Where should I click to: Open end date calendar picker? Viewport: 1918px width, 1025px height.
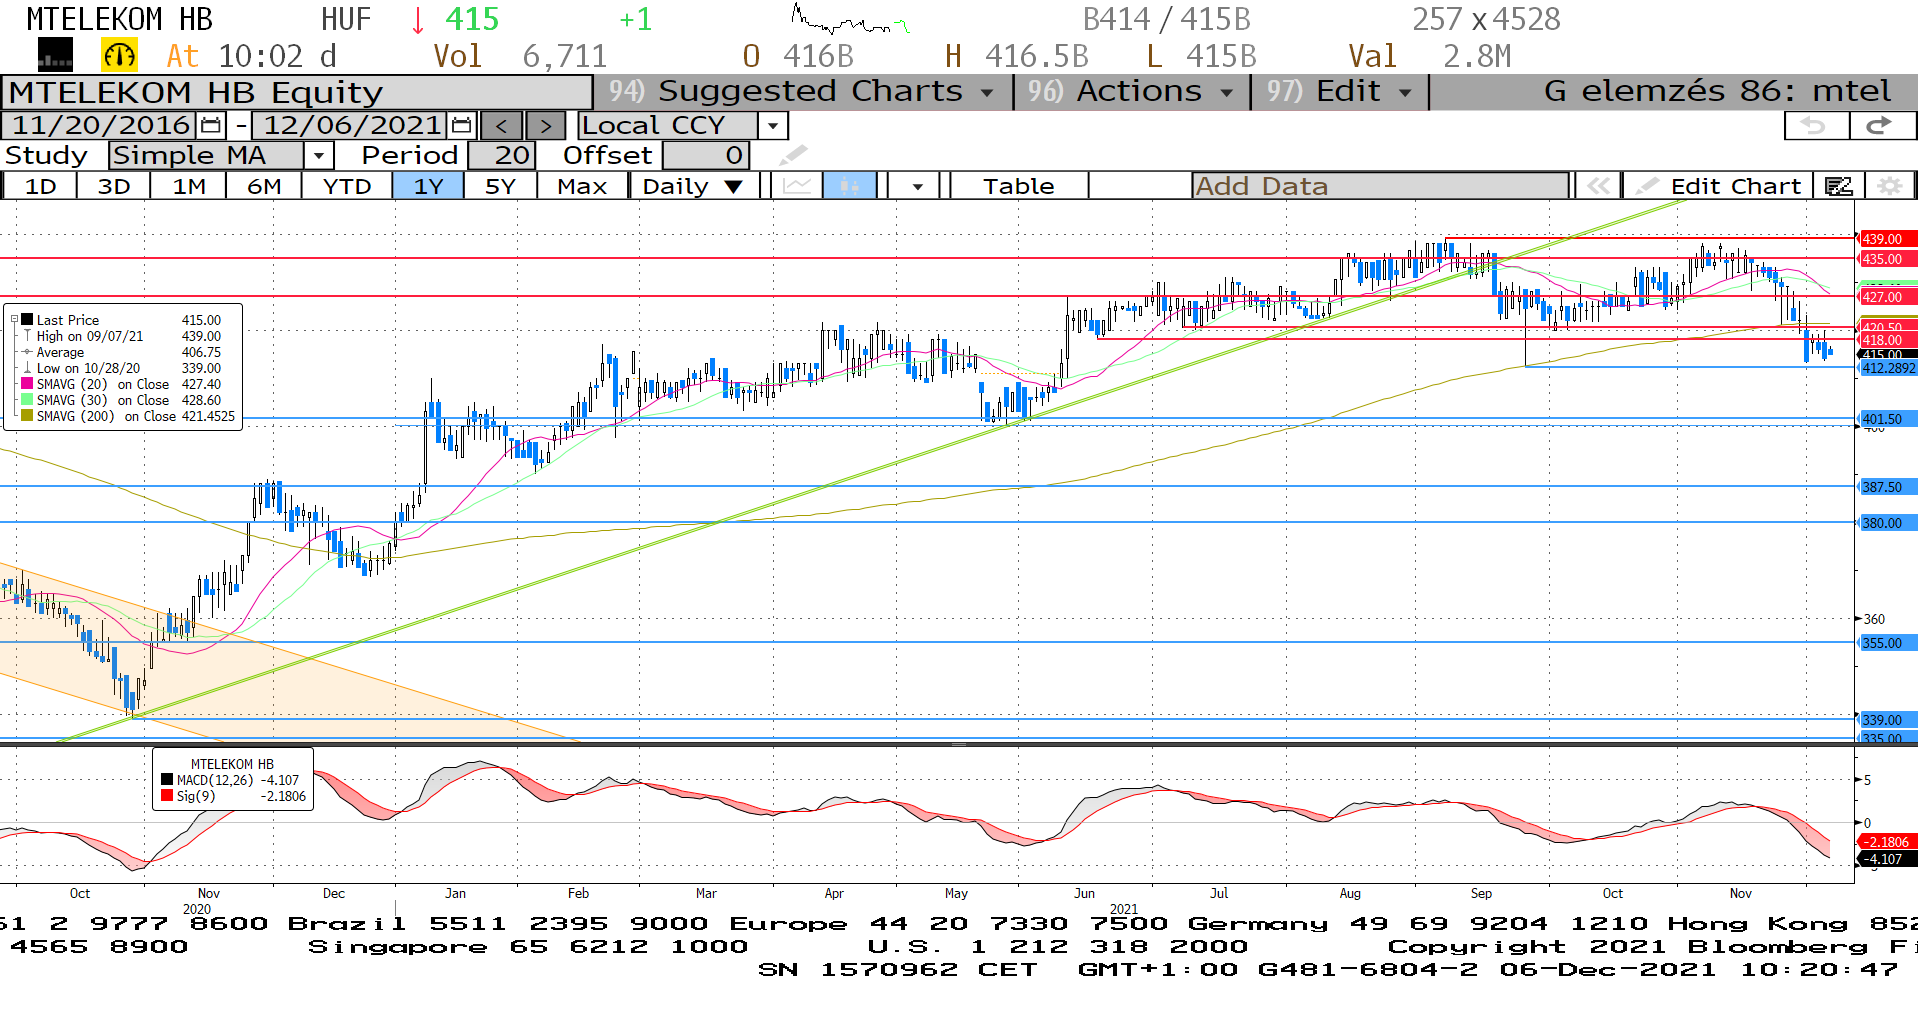461,125
